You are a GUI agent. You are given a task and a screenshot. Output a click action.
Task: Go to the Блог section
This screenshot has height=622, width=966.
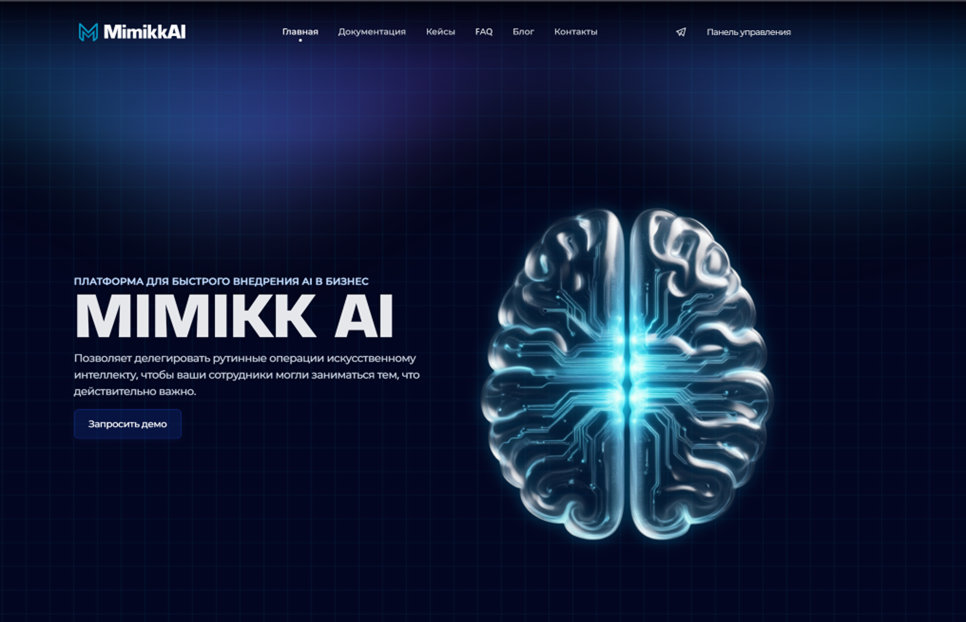[524, 31]
